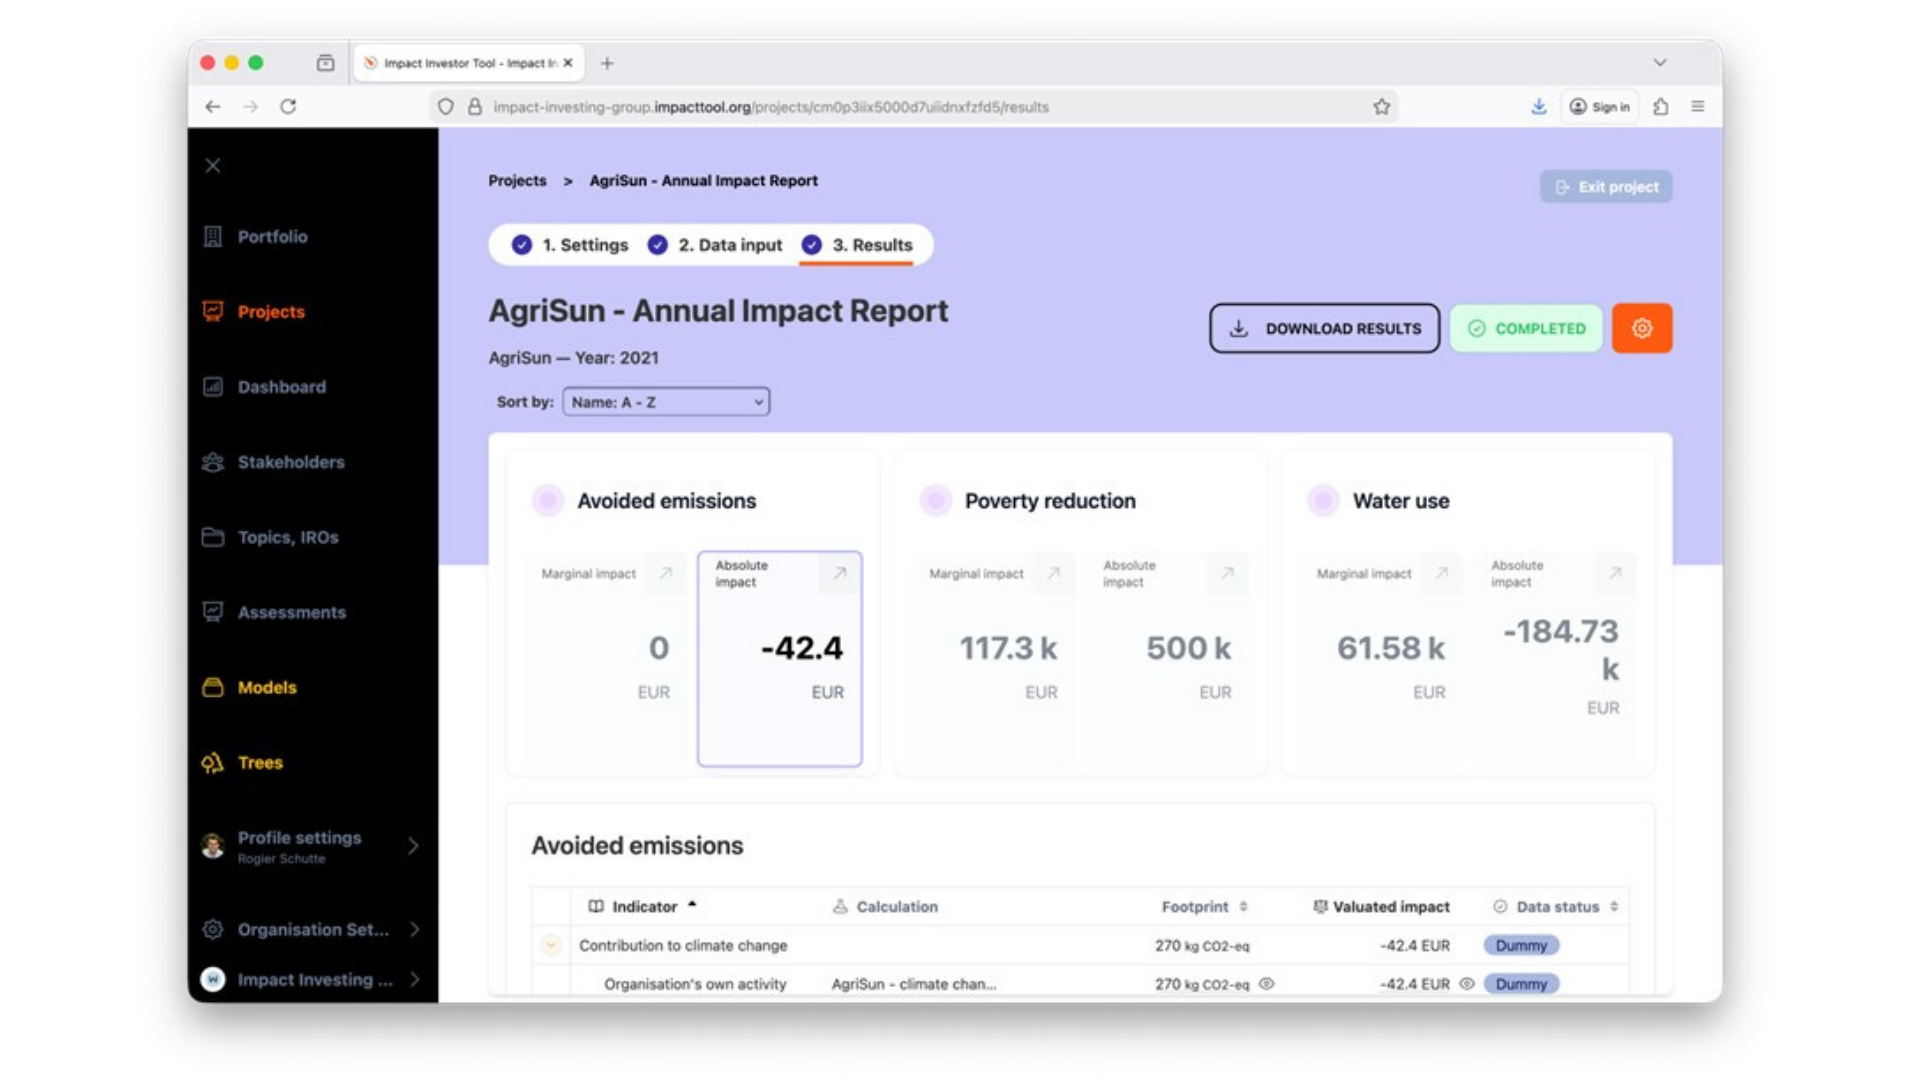Toggle eye icon next to 270 kg CO2-eq footprint
The image size is (1920, 1080).
click(1267, 984)
